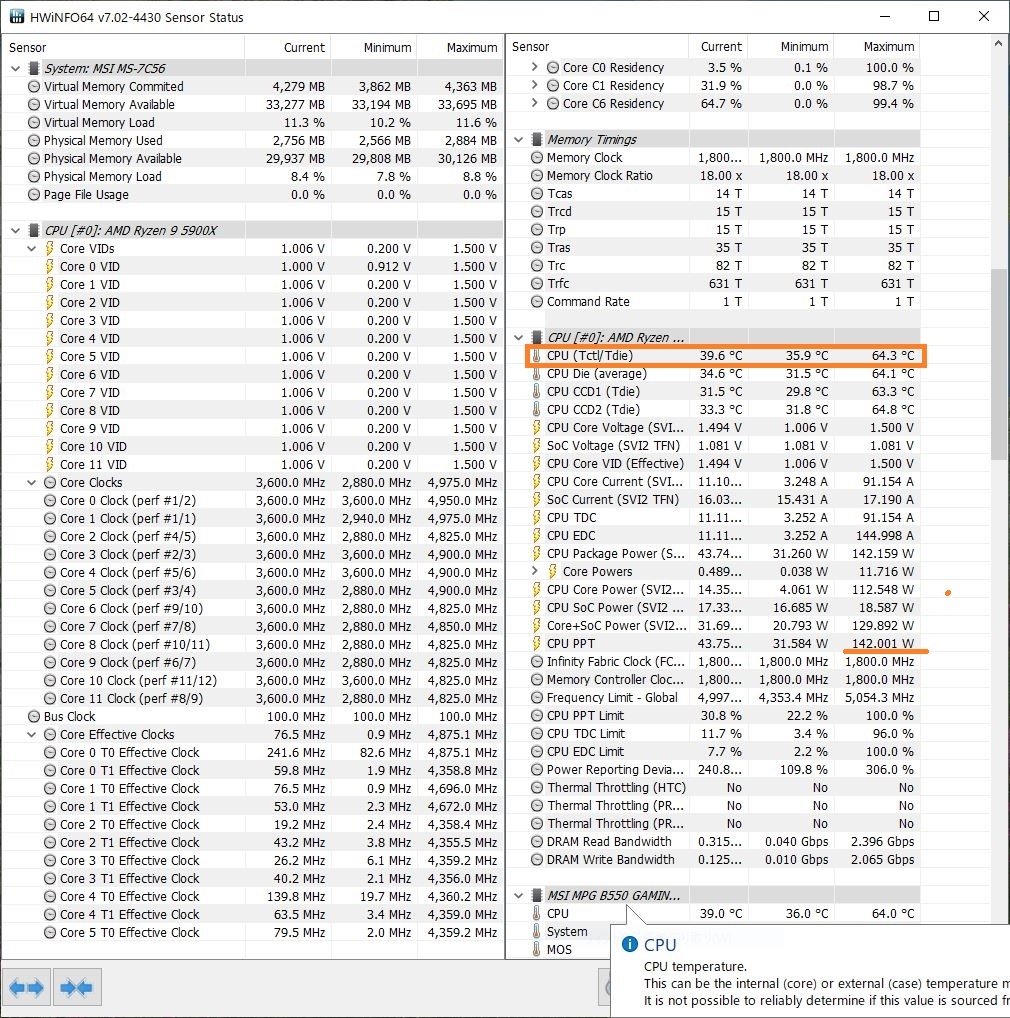Click the chip icon beside Memory Timings
The height and width of the screenshot is (1018, 1010).
pos(537,139)
